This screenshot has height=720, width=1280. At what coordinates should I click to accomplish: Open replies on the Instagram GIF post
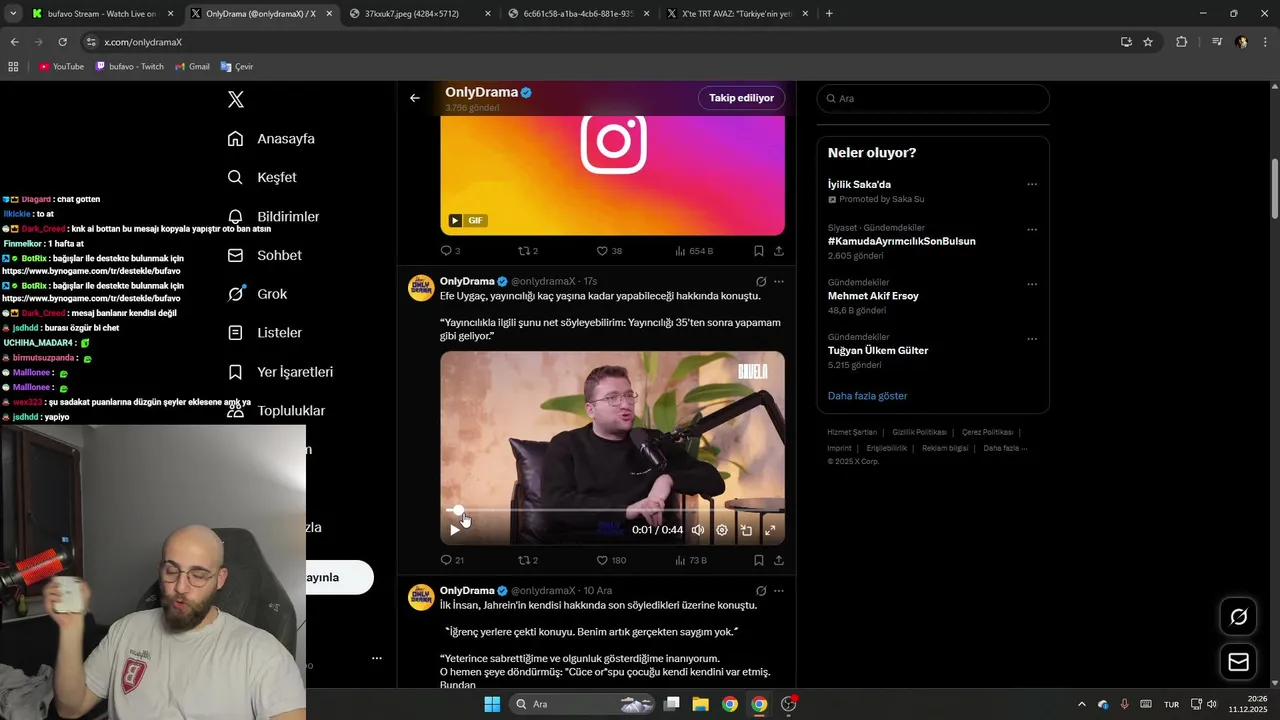(x=450, y=251)
